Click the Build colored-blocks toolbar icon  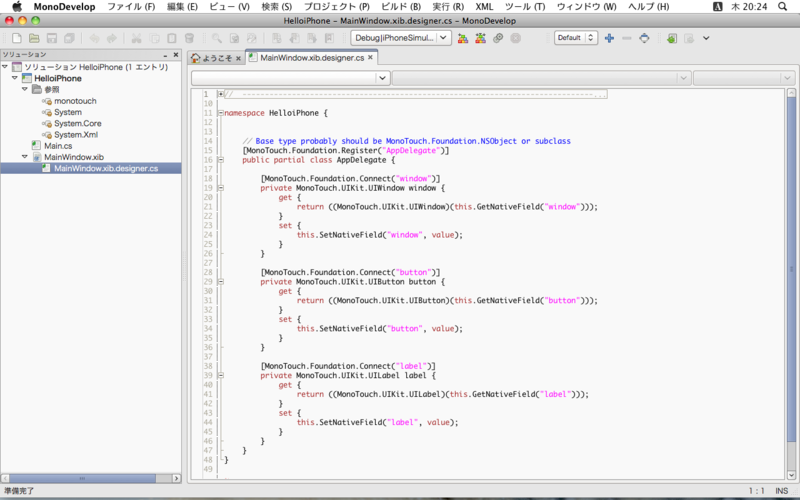click(463, 38)
